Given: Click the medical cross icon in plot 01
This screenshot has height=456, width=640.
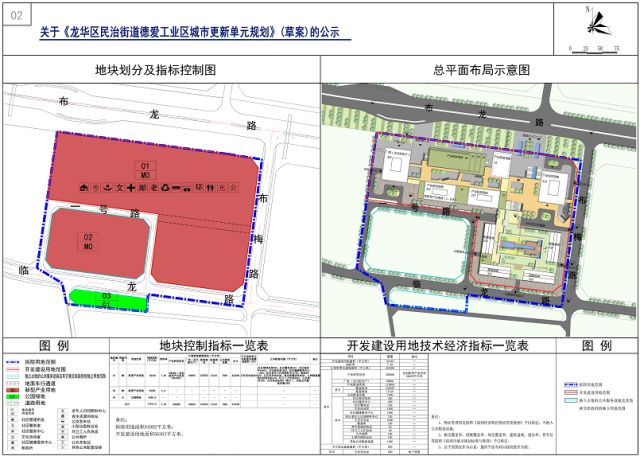Looking at the screenshot, I should click(131, 188).
